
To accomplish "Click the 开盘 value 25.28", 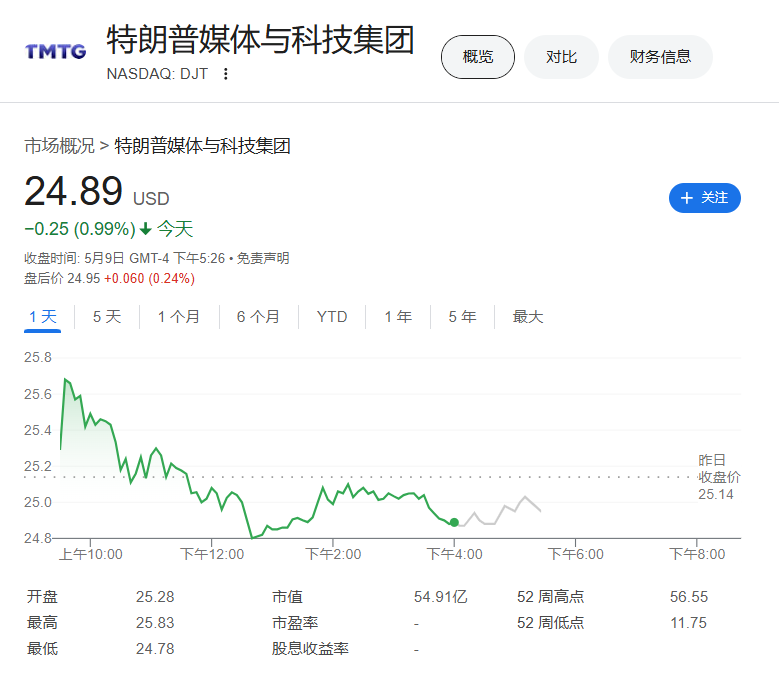I will click(x=155, y=597).
